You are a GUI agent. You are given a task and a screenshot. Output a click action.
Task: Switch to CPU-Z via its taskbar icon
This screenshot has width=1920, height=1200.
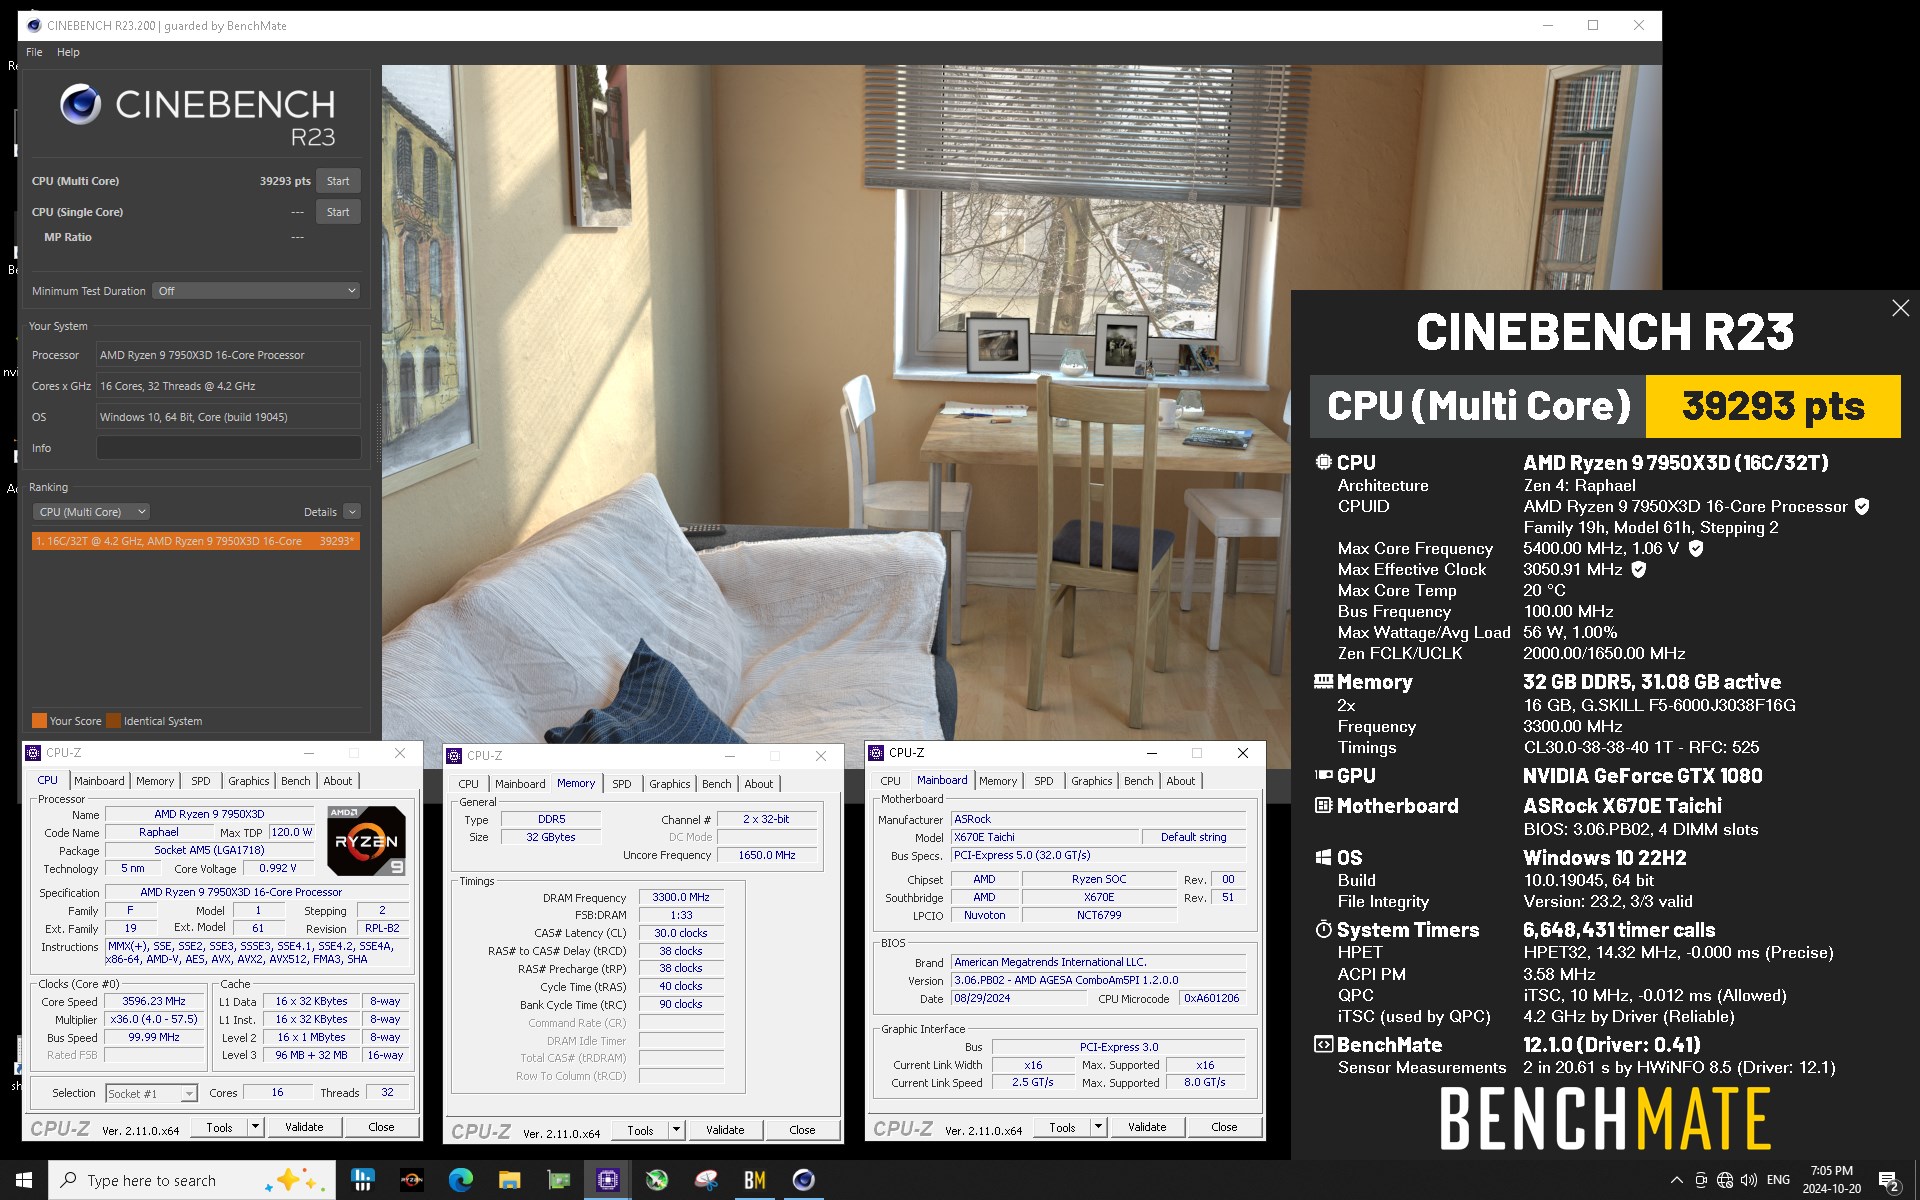608,1180
